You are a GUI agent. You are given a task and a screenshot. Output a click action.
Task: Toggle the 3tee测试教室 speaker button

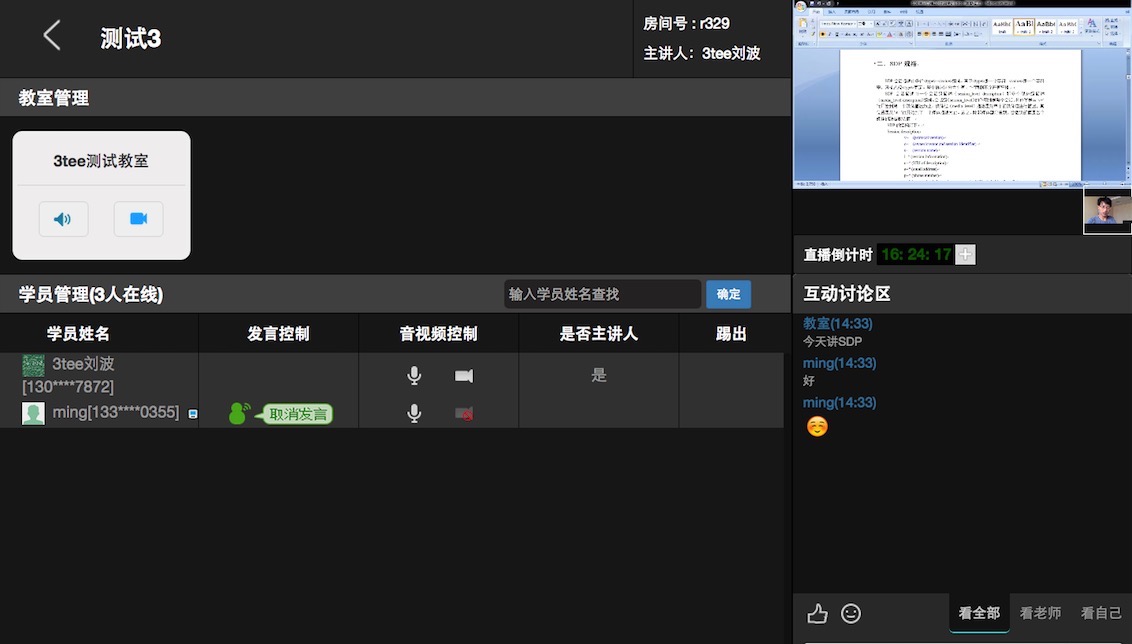click(x=63, y=219)
